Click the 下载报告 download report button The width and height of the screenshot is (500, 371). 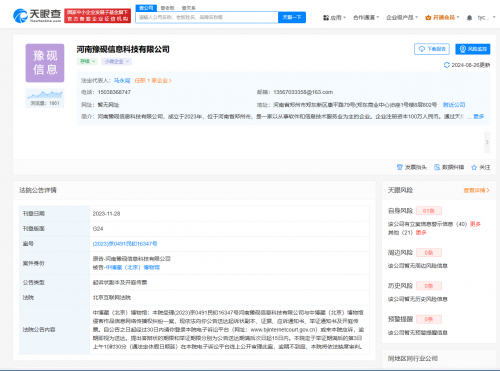click(432, 49)
